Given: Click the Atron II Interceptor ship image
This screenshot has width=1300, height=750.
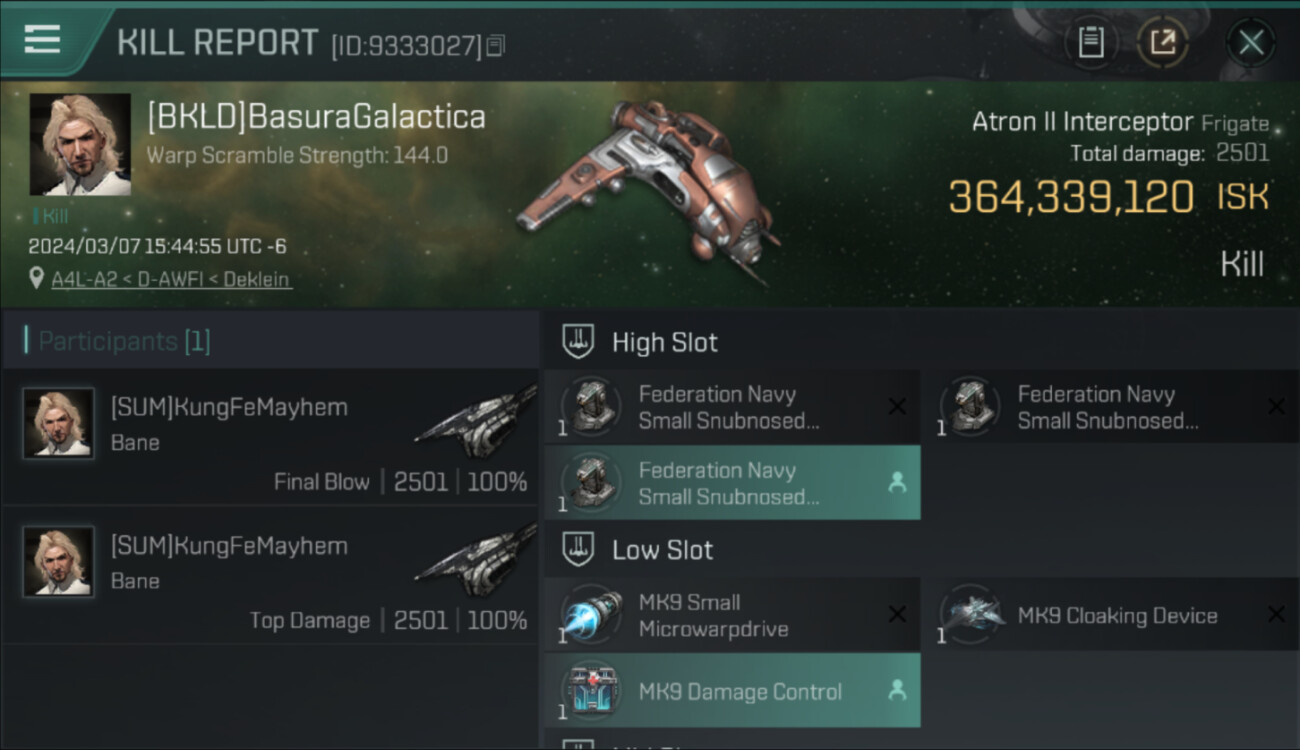Looking at the screenshot, I should coord(647,190).
